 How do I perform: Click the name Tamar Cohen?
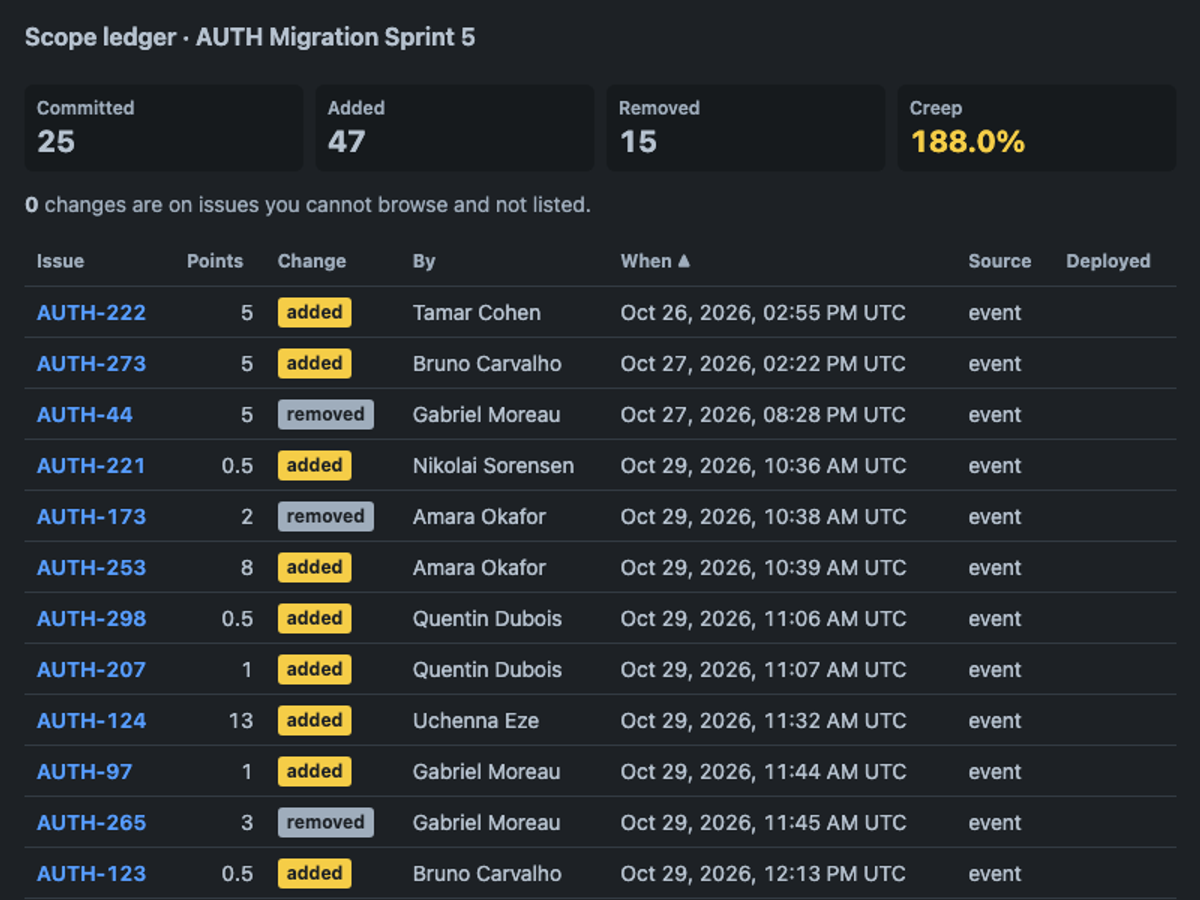477,313
